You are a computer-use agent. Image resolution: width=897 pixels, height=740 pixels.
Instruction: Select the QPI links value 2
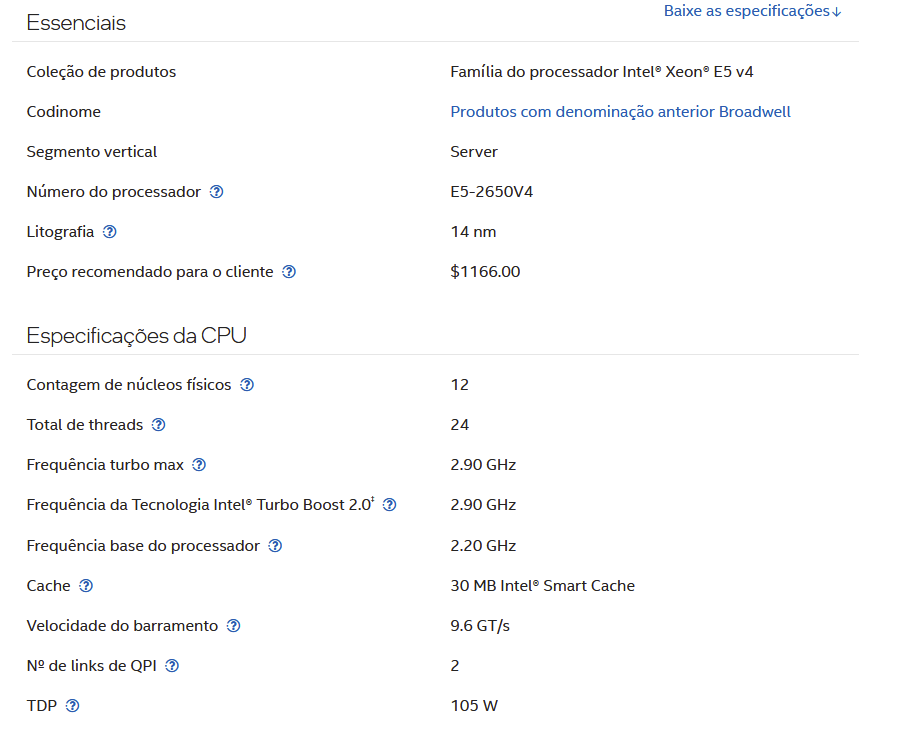(x=455, y=666)
